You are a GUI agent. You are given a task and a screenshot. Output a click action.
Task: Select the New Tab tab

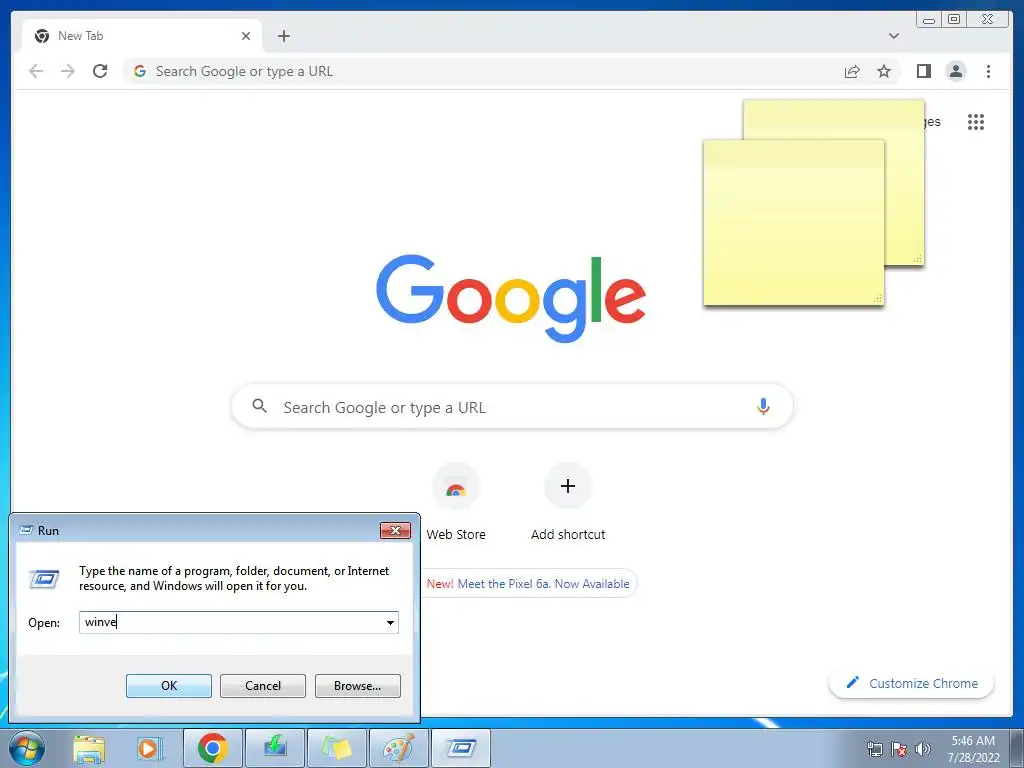pyautogui.click(x=142, y=36)
